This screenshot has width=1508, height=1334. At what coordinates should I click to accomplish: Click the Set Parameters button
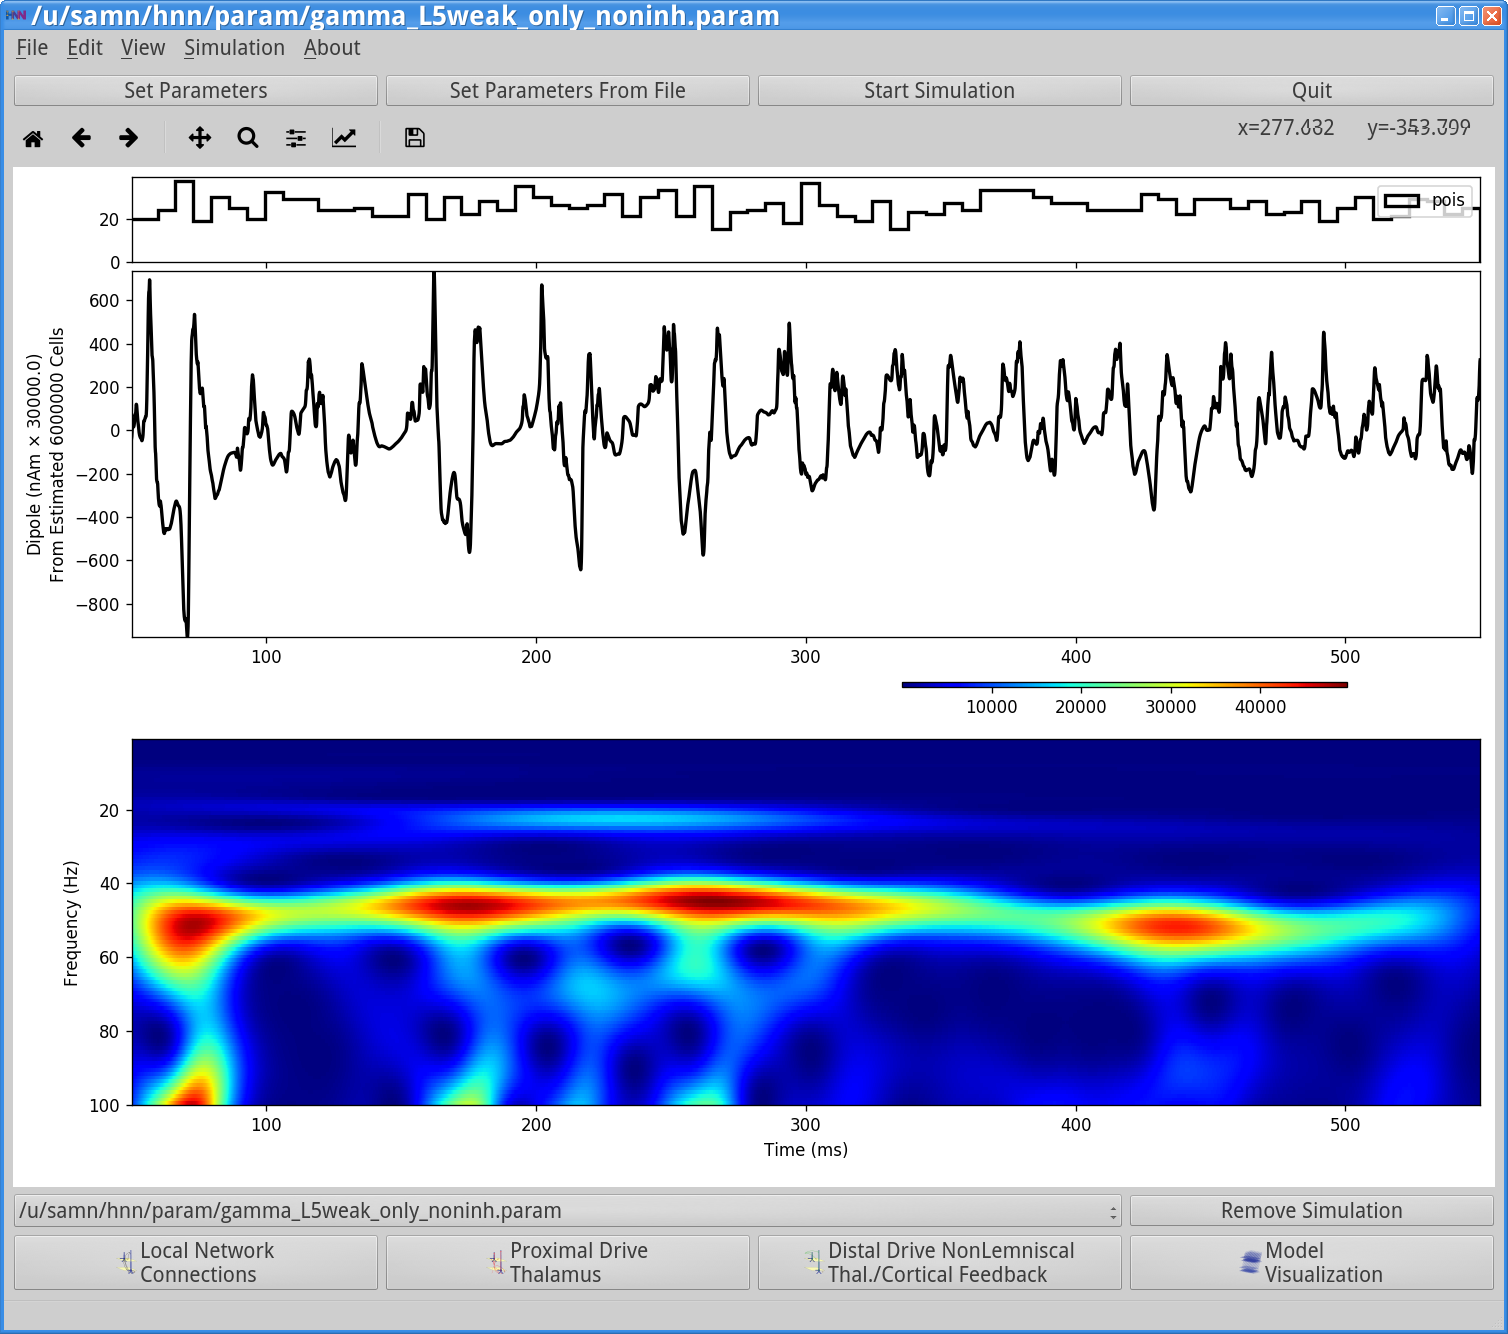coord(196,90)
